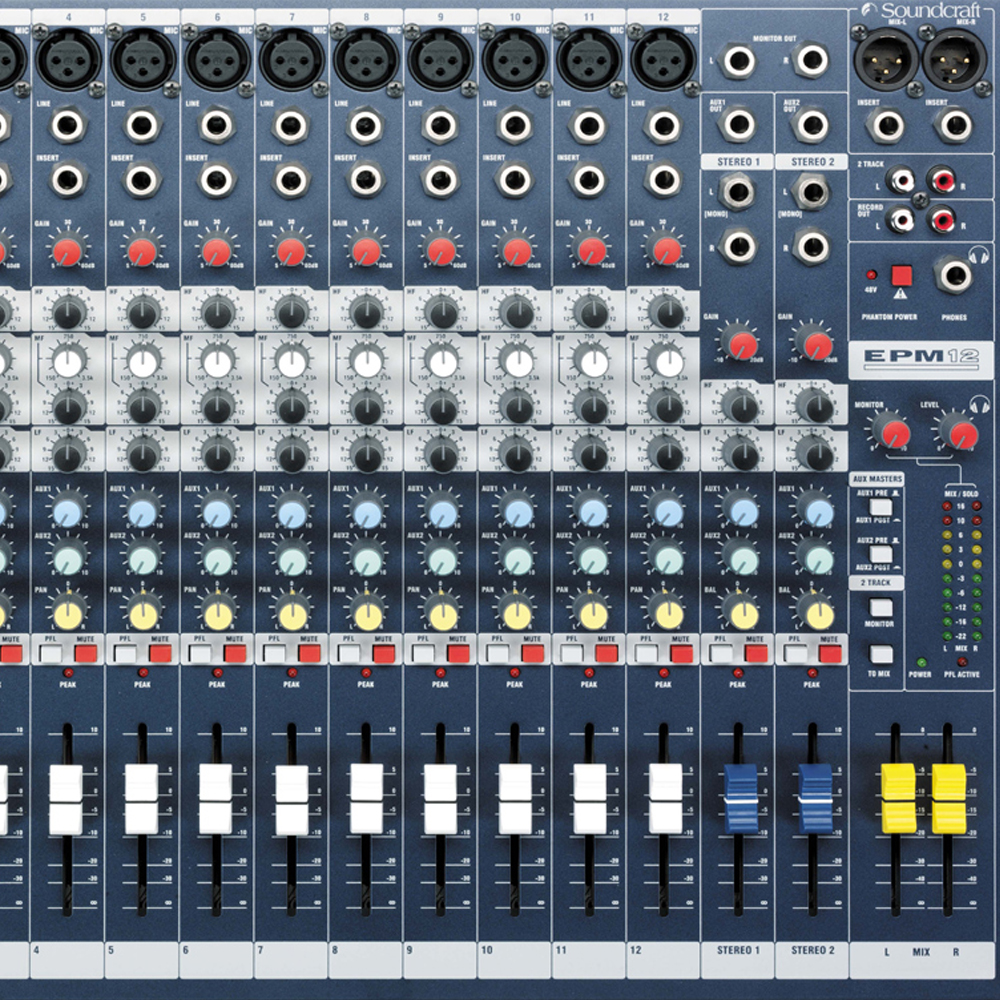Image resolution: width=1000 pixels, height=1000 pixels.
Task: Mute channel 12 with its red button
Action: click(x=681, y=654)
